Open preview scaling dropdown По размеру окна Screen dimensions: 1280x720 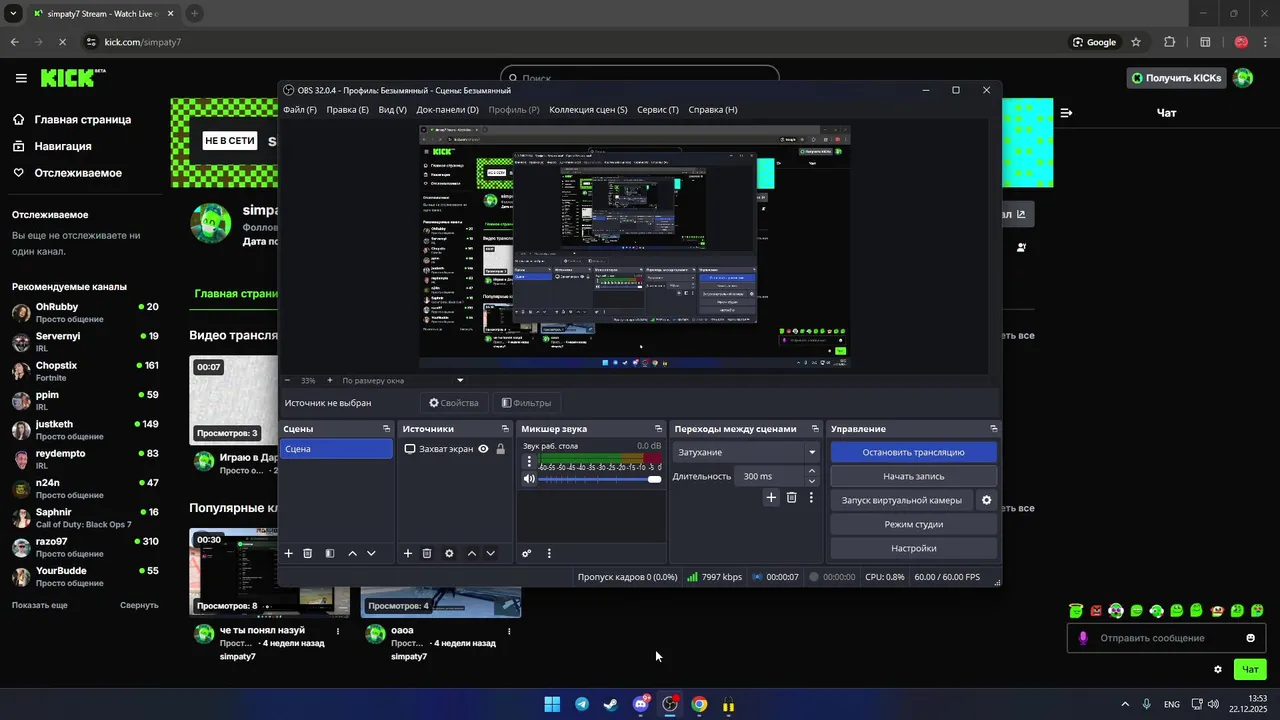click(403, 380)
